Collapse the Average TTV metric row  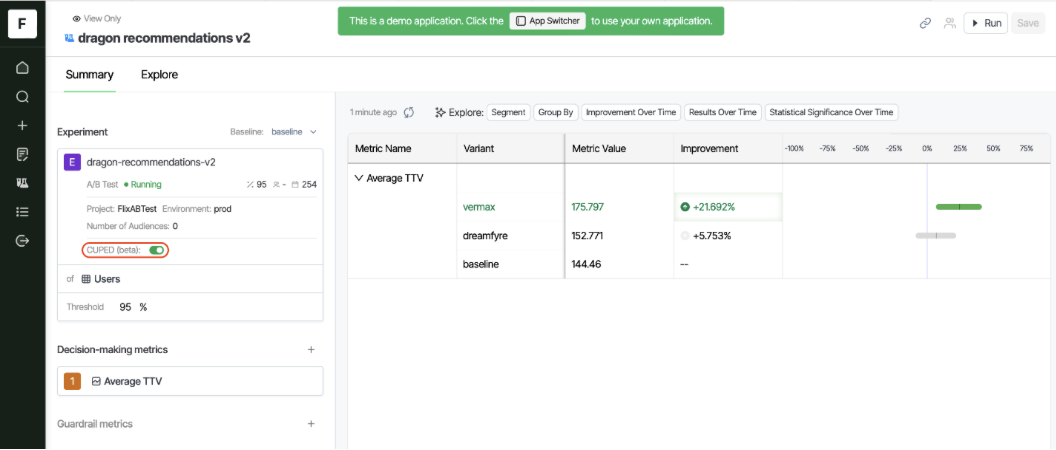click(x=359, y=178)
